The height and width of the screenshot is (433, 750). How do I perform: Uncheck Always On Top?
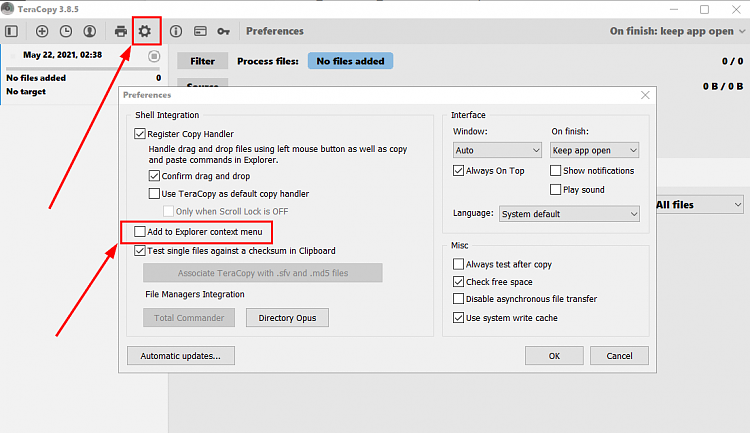point(458,170)
